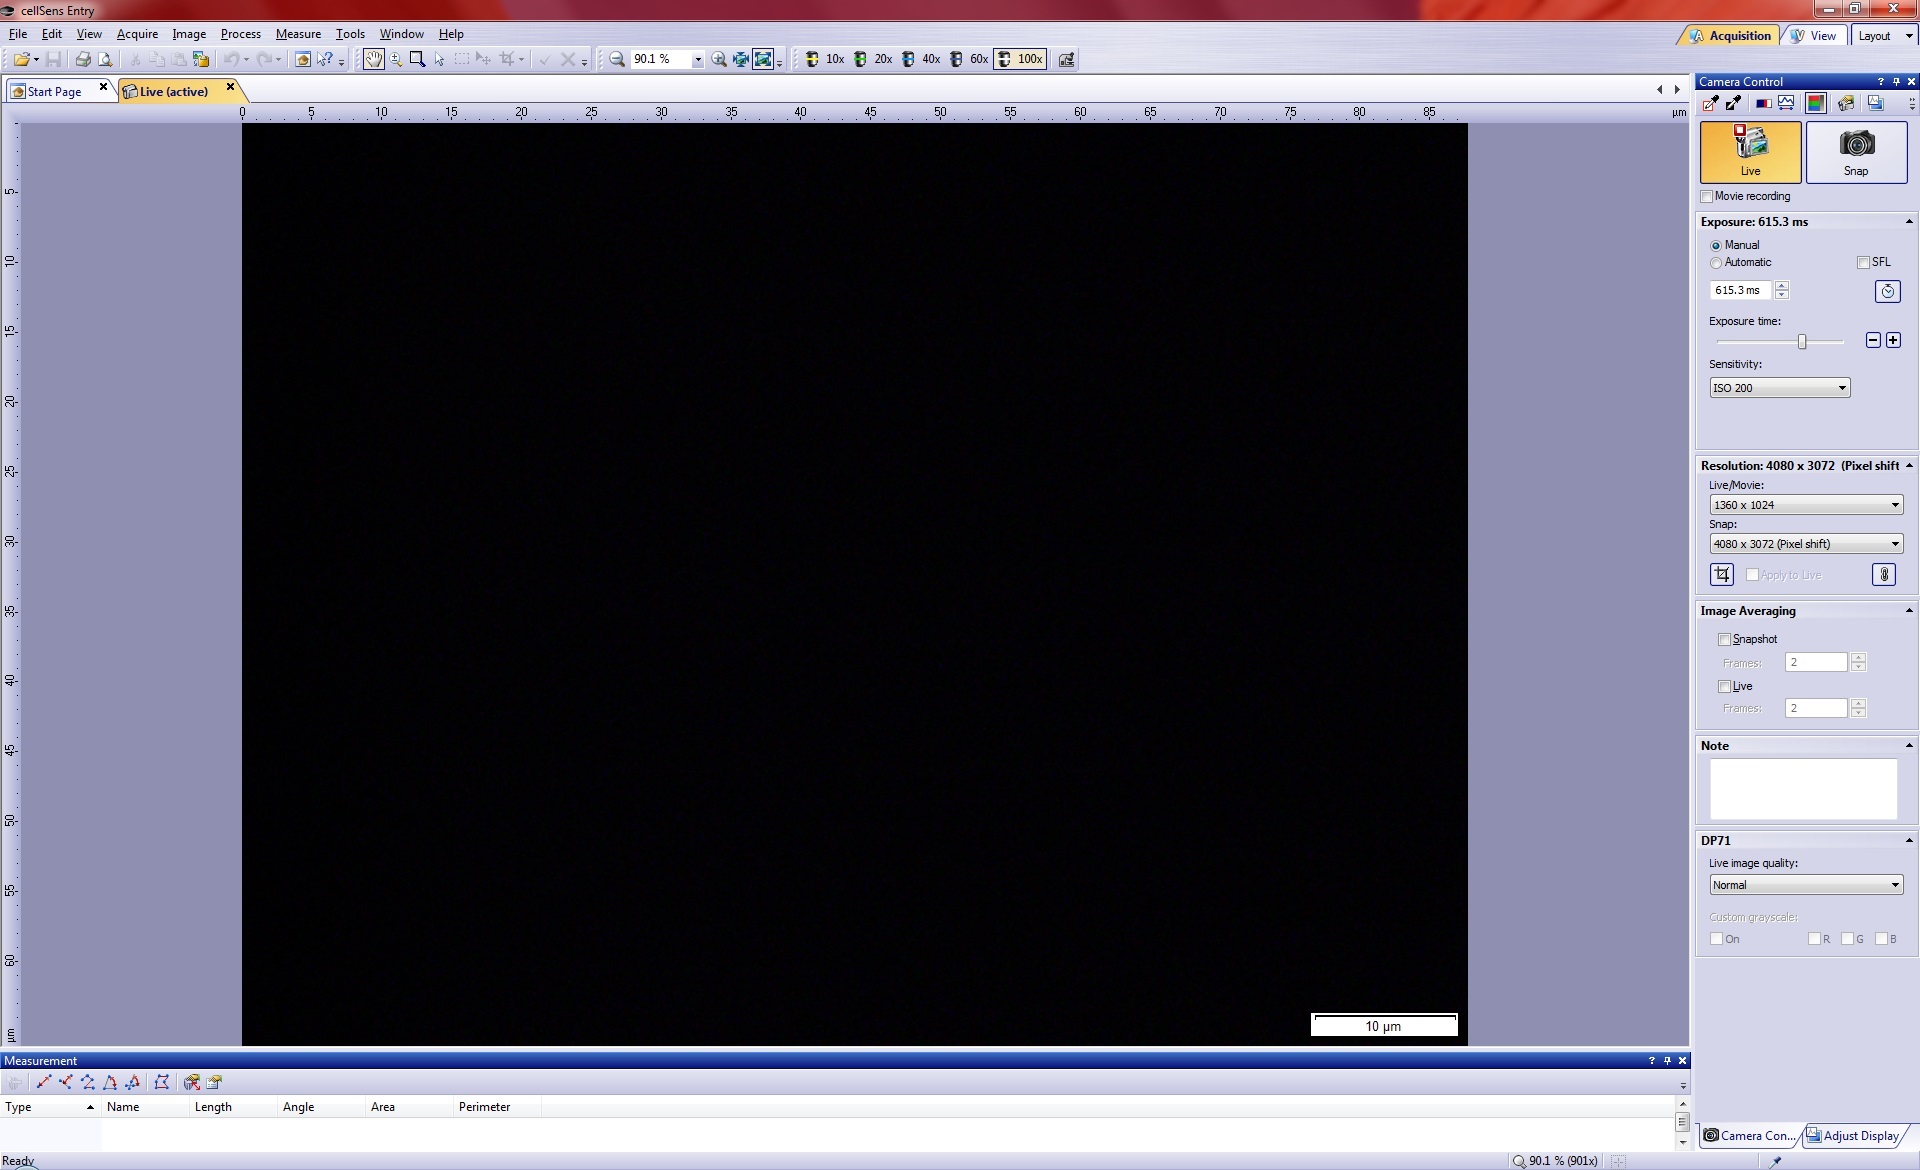Switch to the View layout button
Viewport: 1920px width, 1170px height.
1814,36
